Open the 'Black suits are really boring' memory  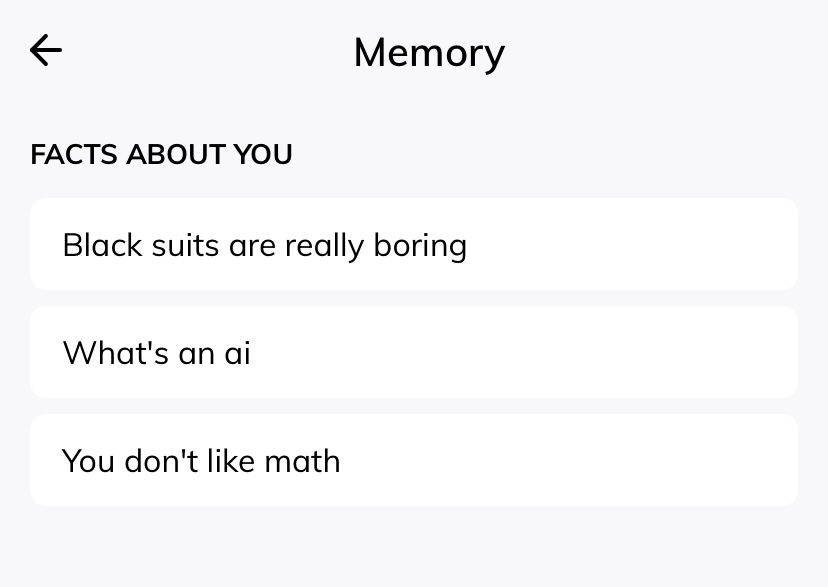tap(413, 245)
